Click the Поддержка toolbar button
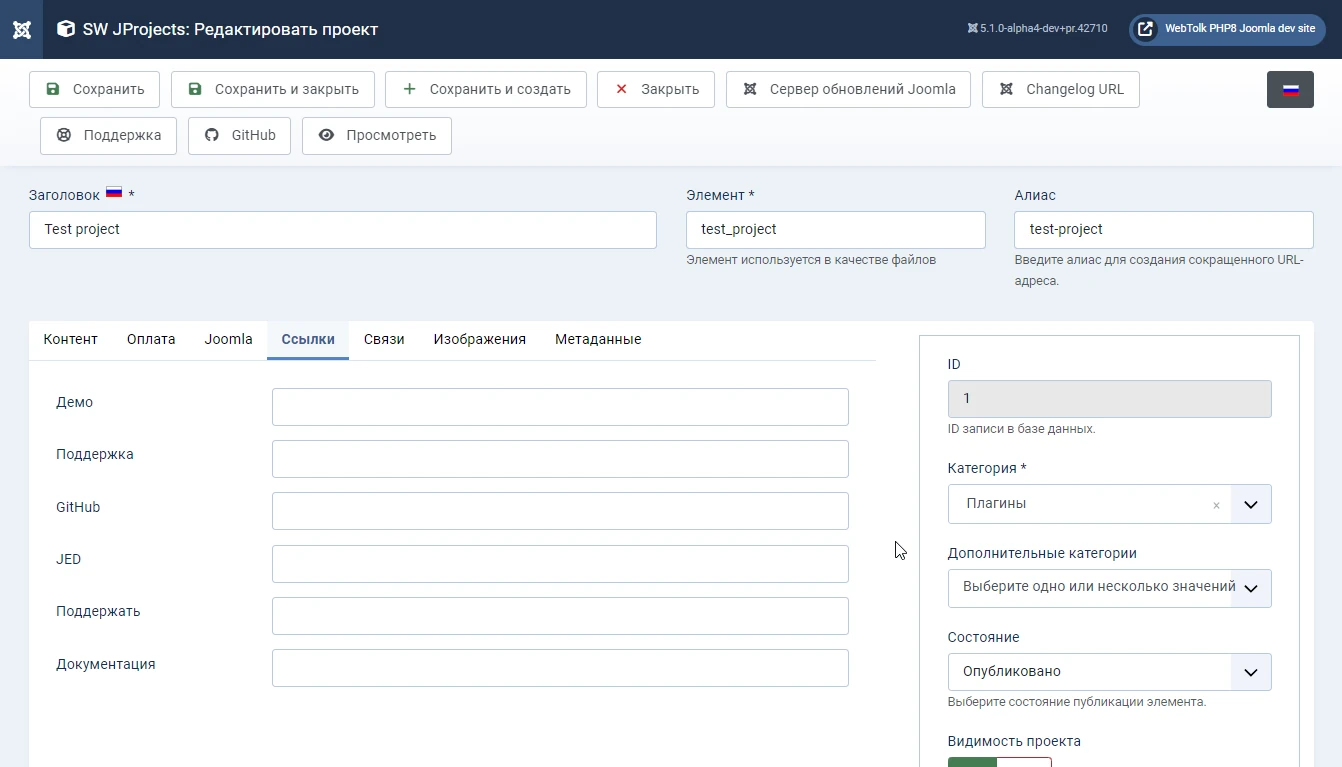 (x=108, y=136)
